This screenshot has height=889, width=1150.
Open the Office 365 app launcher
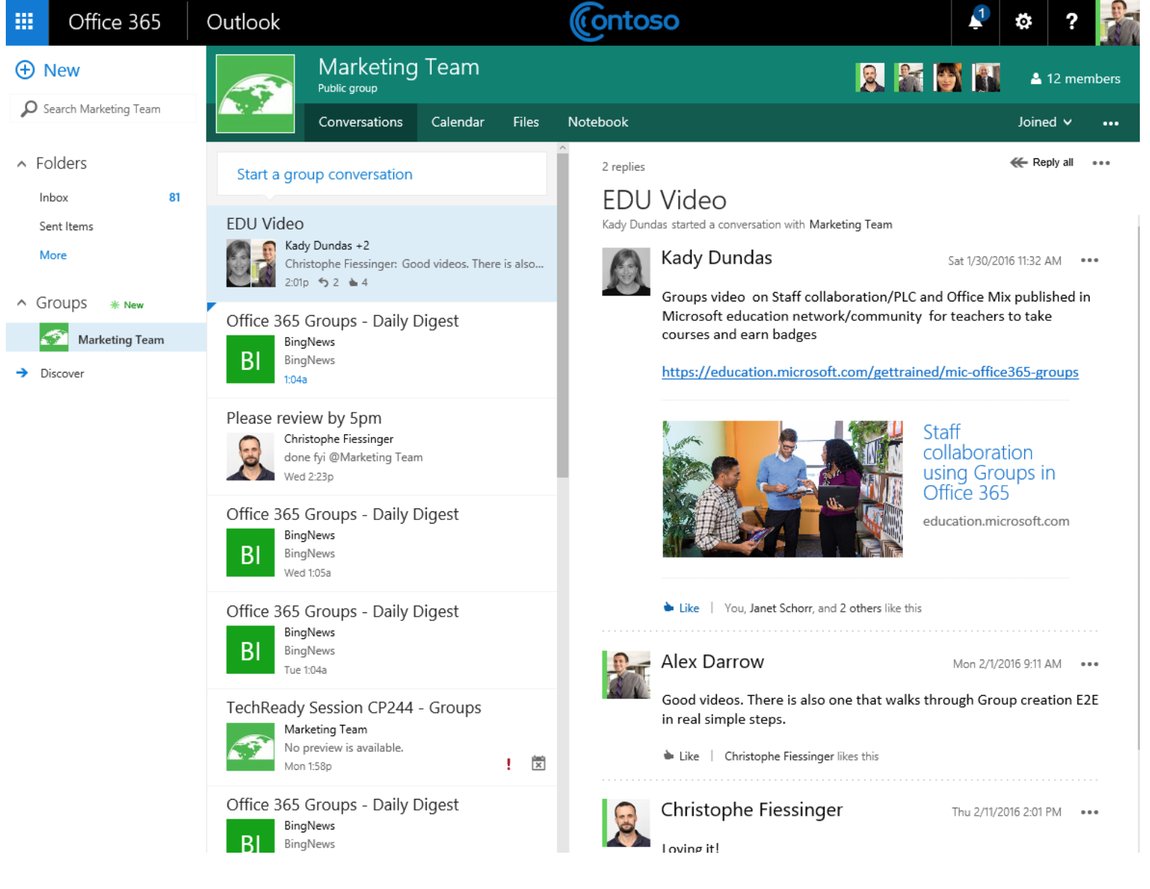pyautogui.click(x=25, y=22)
